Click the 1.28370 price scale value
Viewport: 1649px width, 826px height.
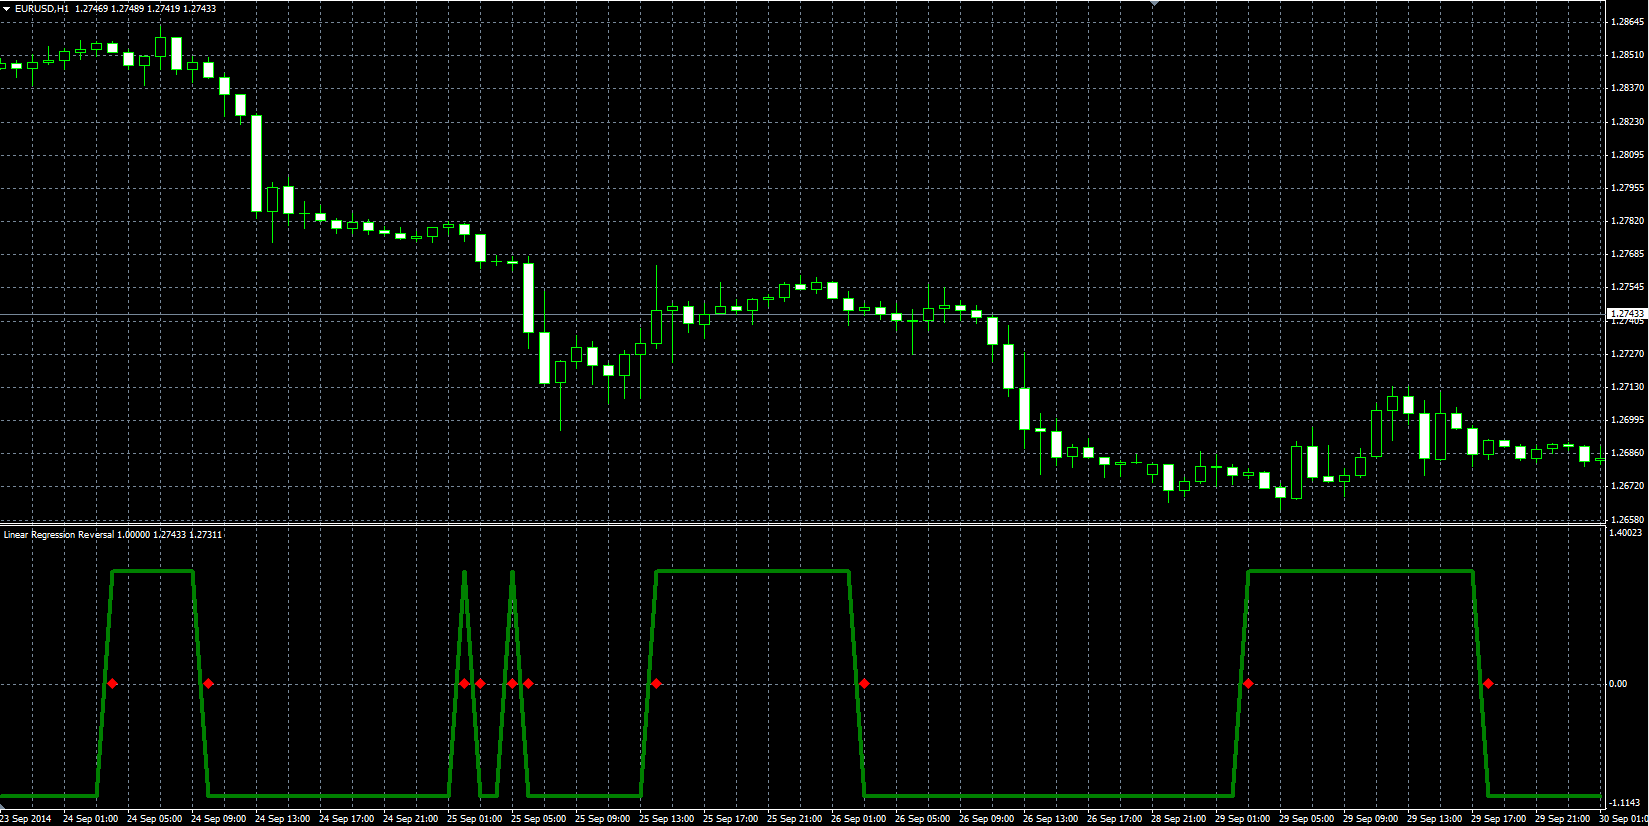[x=1628, y=88]
